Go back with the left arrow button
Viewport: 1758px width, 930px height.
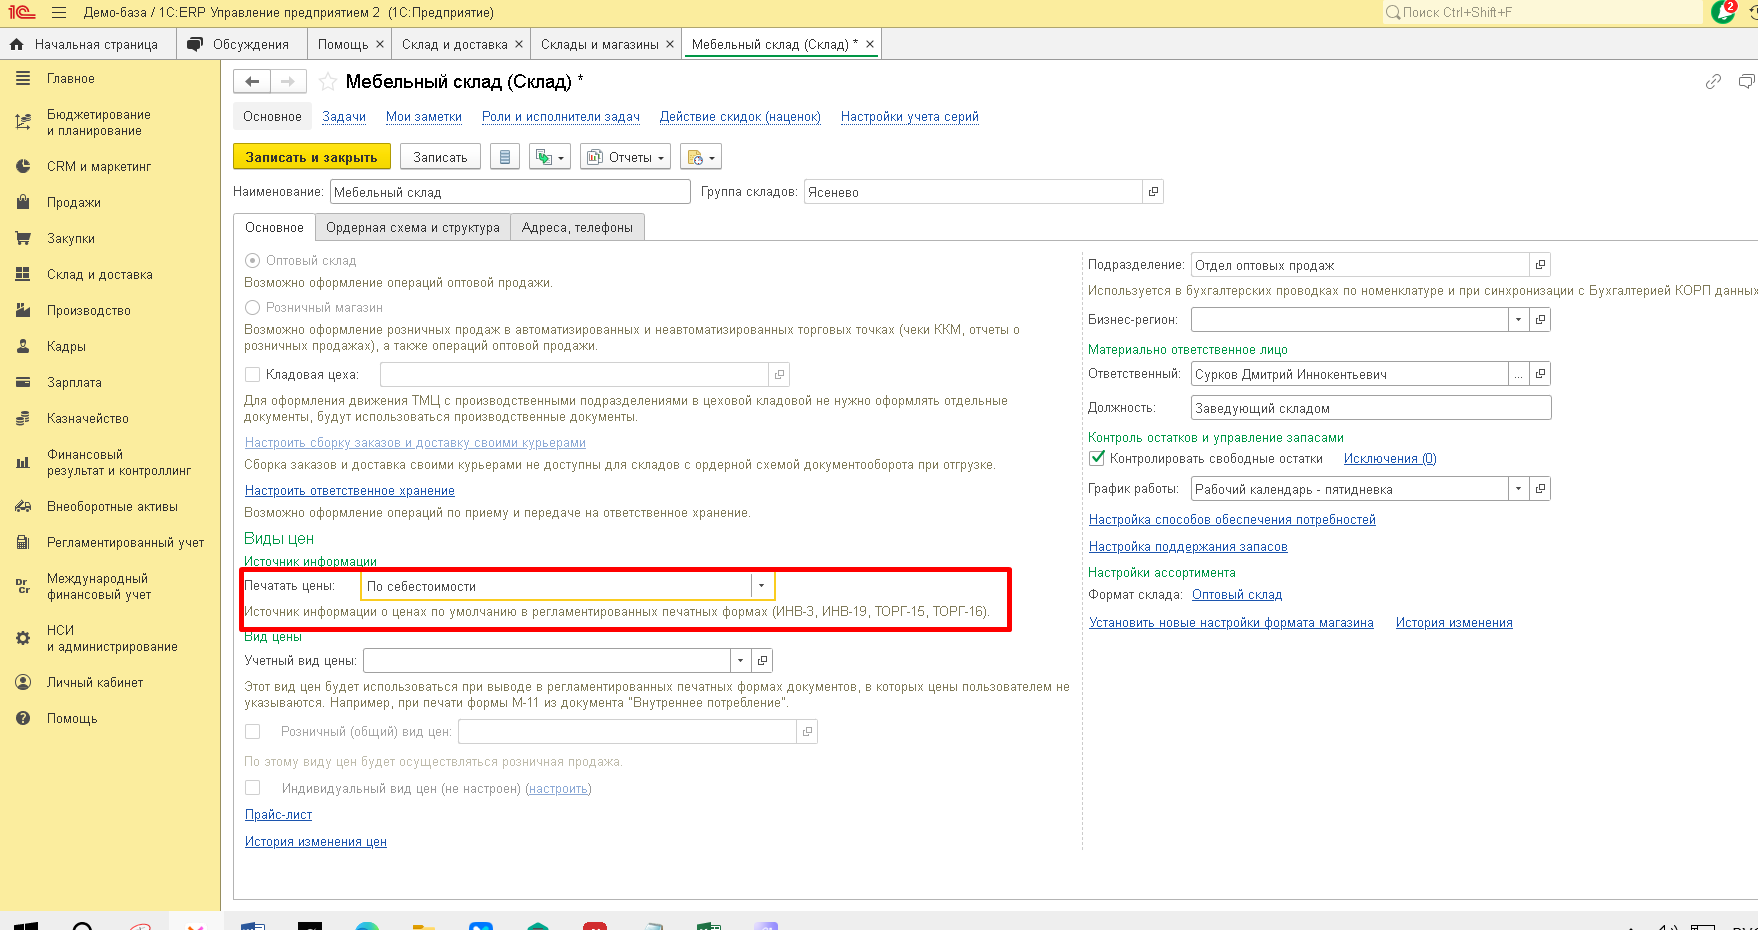tap(253, 82)
